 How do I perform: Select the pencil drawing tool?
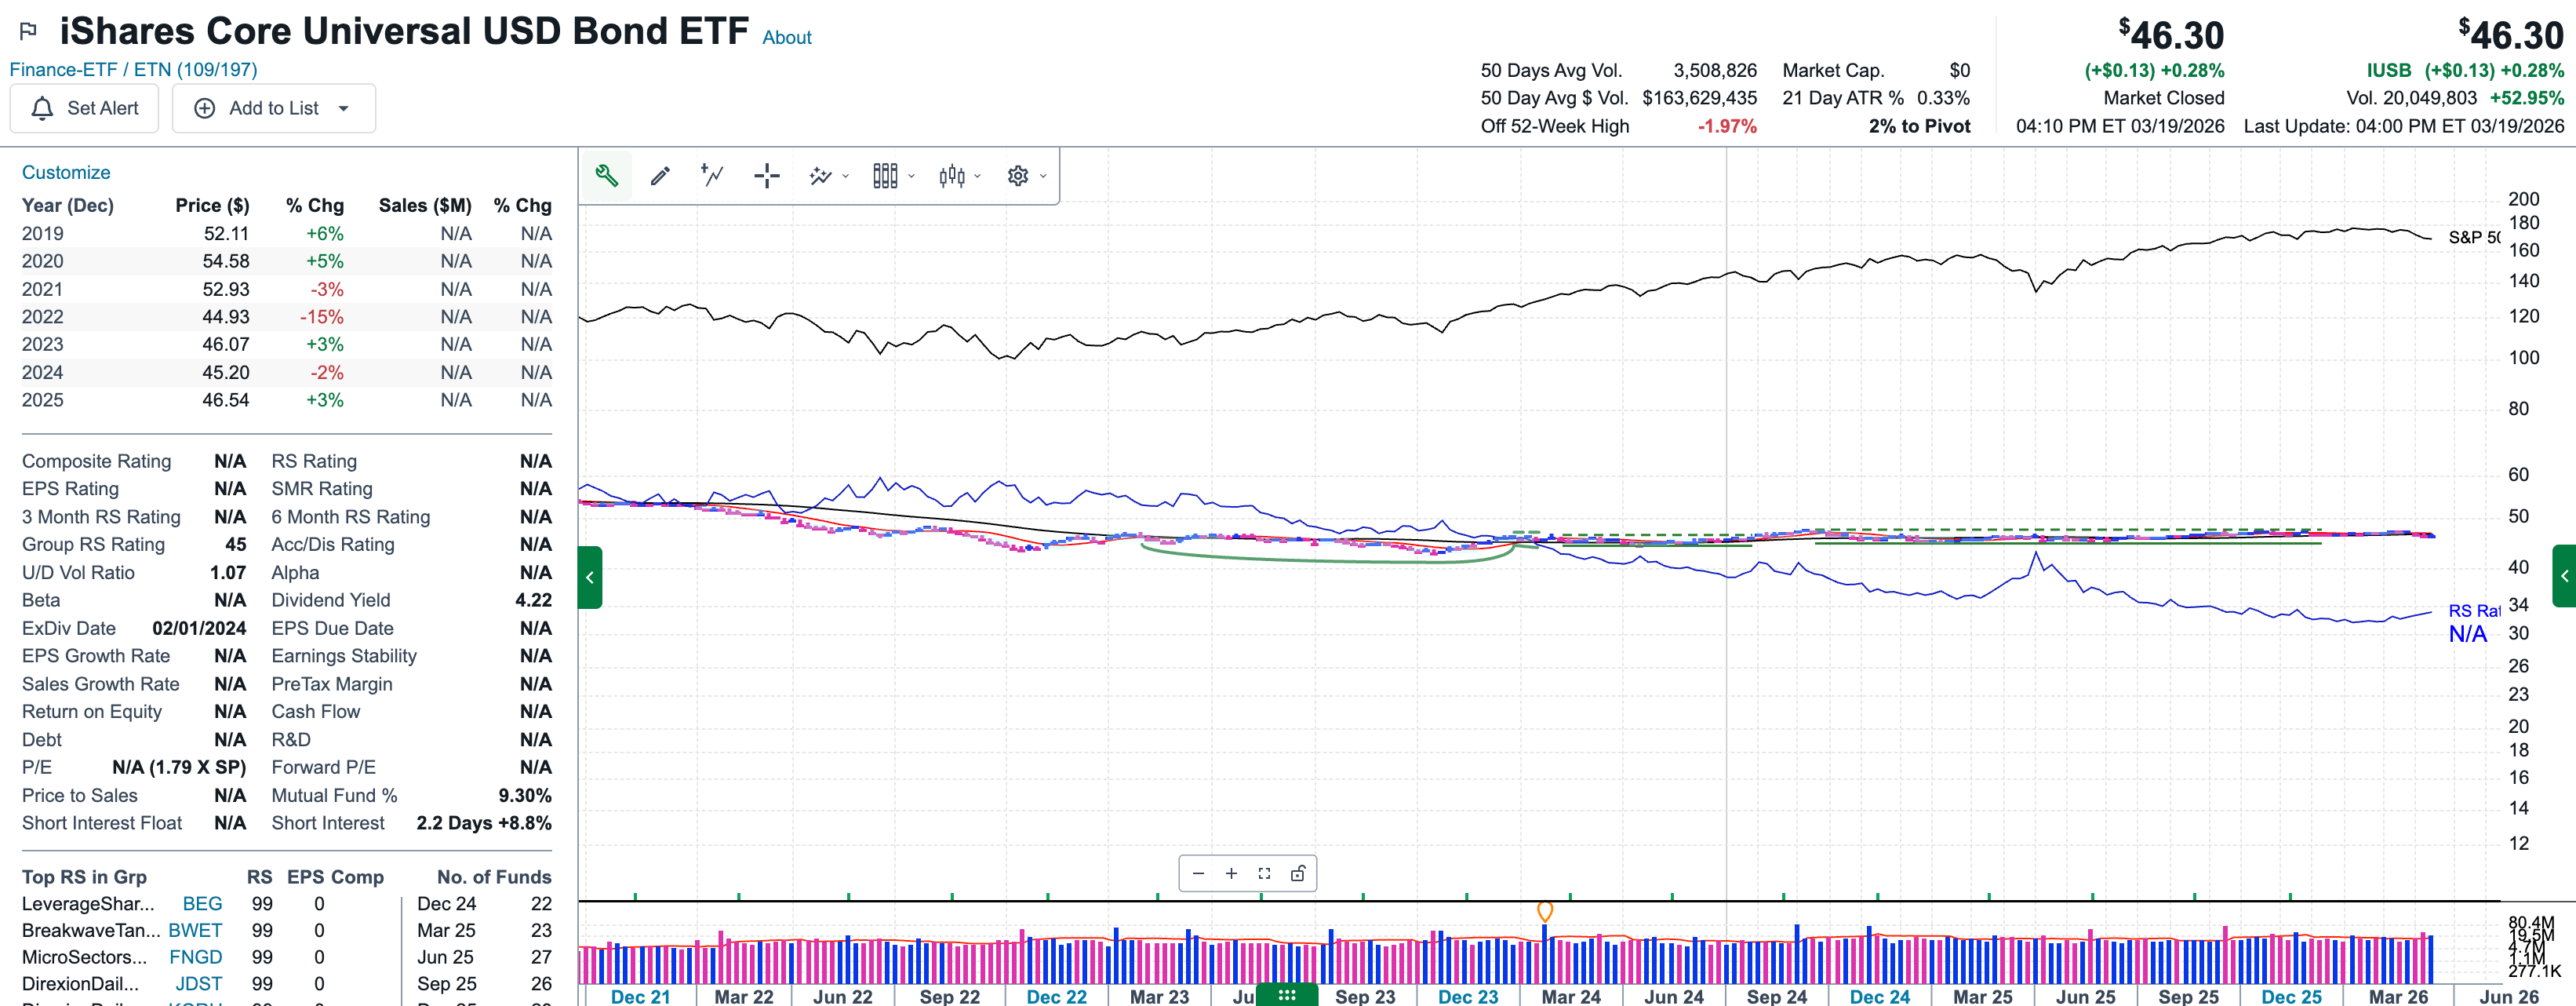[660, 176]
